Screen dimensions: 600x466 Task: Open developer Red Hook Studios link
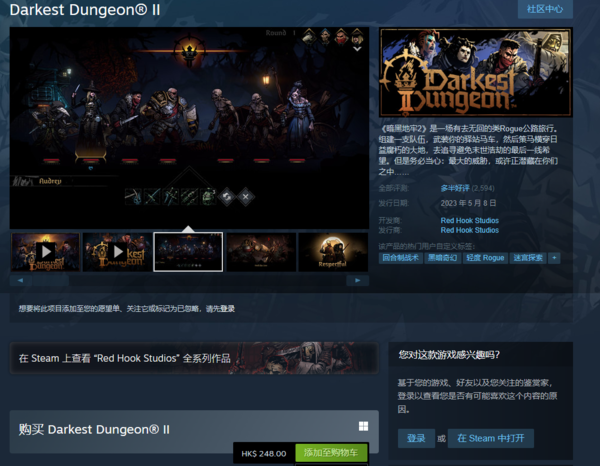pyautogui.click(x=470, y=220)
